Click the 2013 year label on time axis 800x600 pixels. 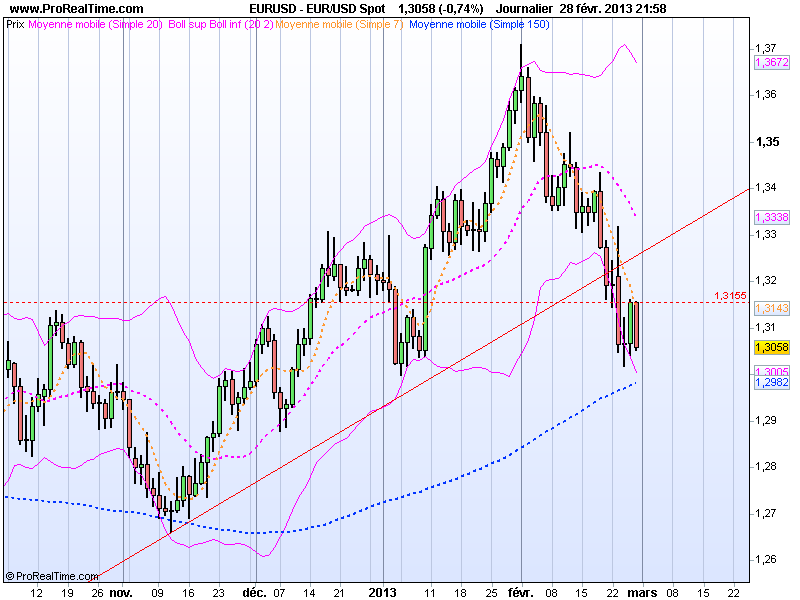383,592
